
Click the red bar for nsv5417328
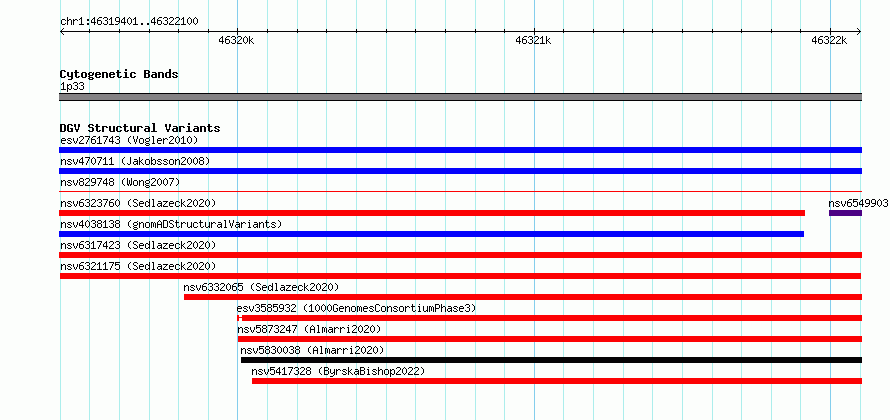(x=557, y=381)
